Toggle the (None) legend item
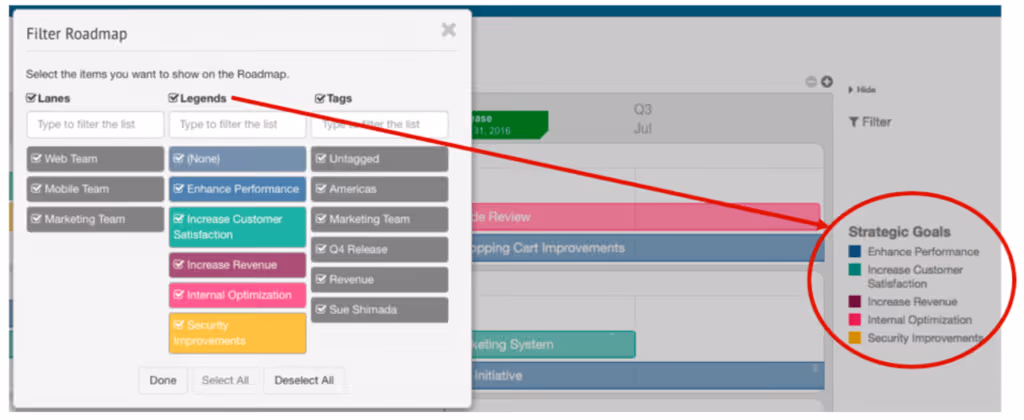Image resolution: width=1024 pixels, height=420 pixels. coord(238,159)
